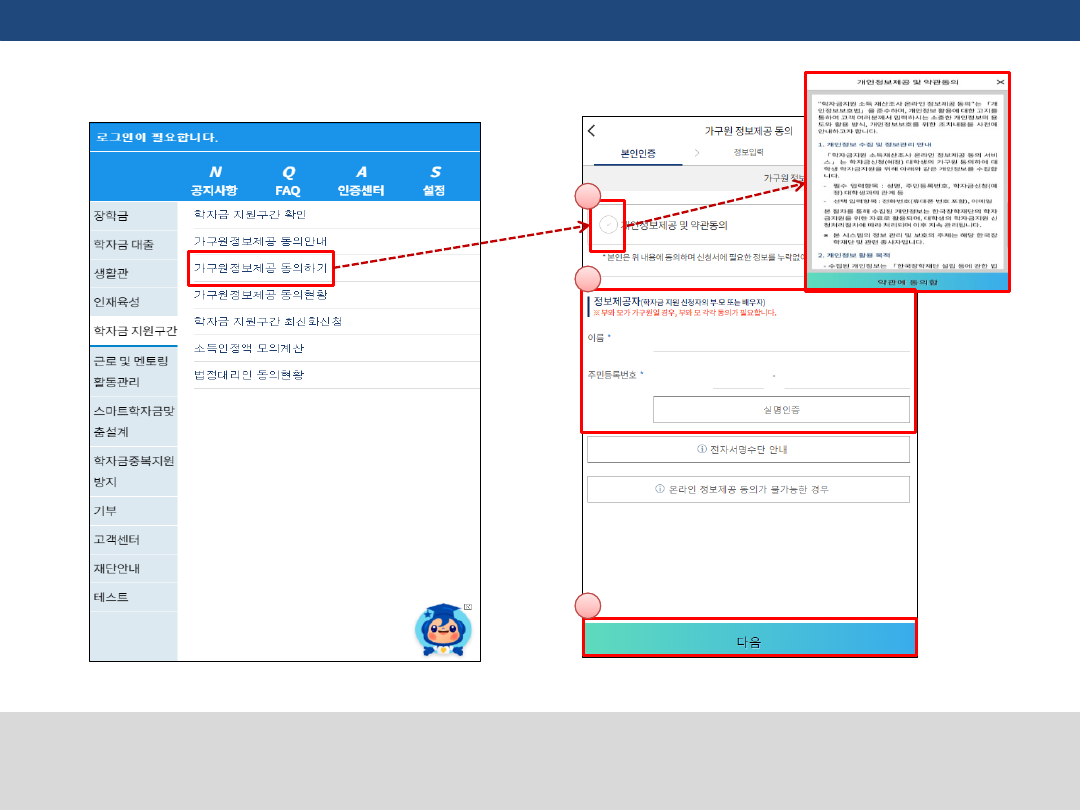
Task: Select 근로 및 멘토링 활동관리 menu
Action: point(134,371)
